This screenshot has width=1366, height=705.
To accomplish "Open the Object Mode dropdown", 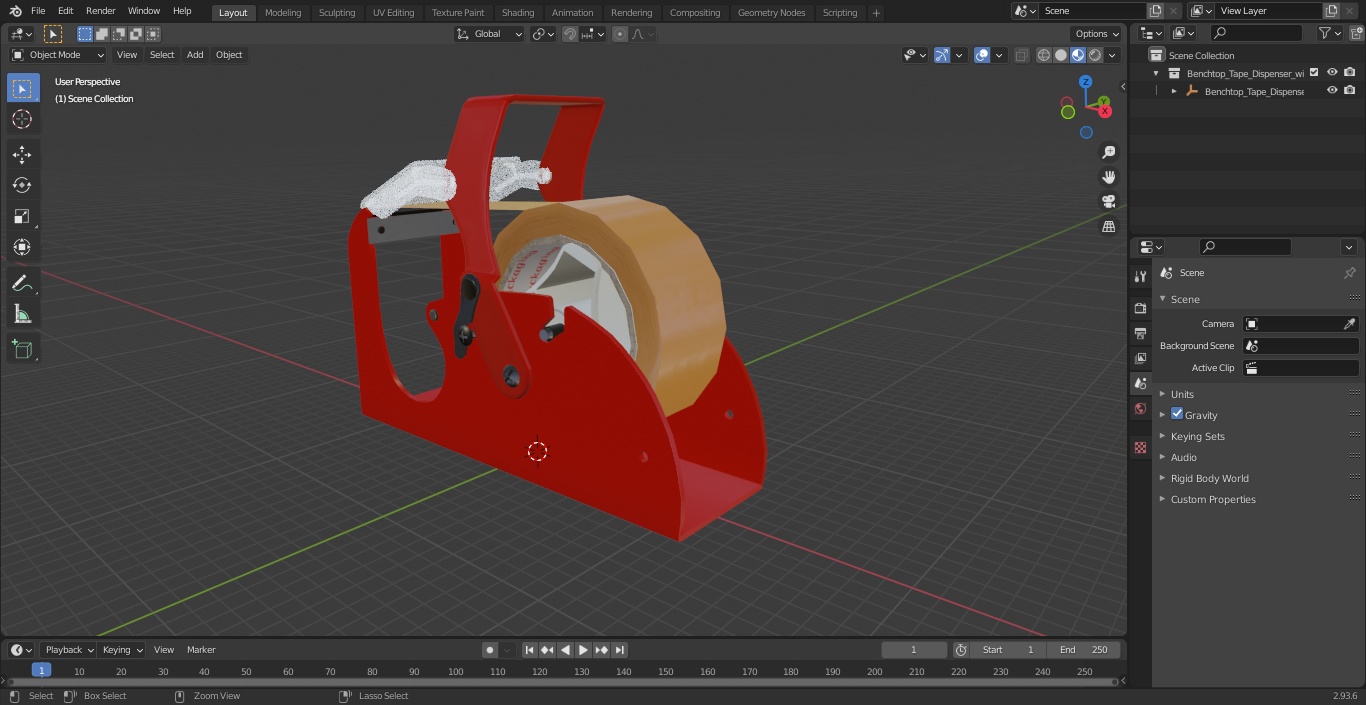I will [x=58, y=55].
